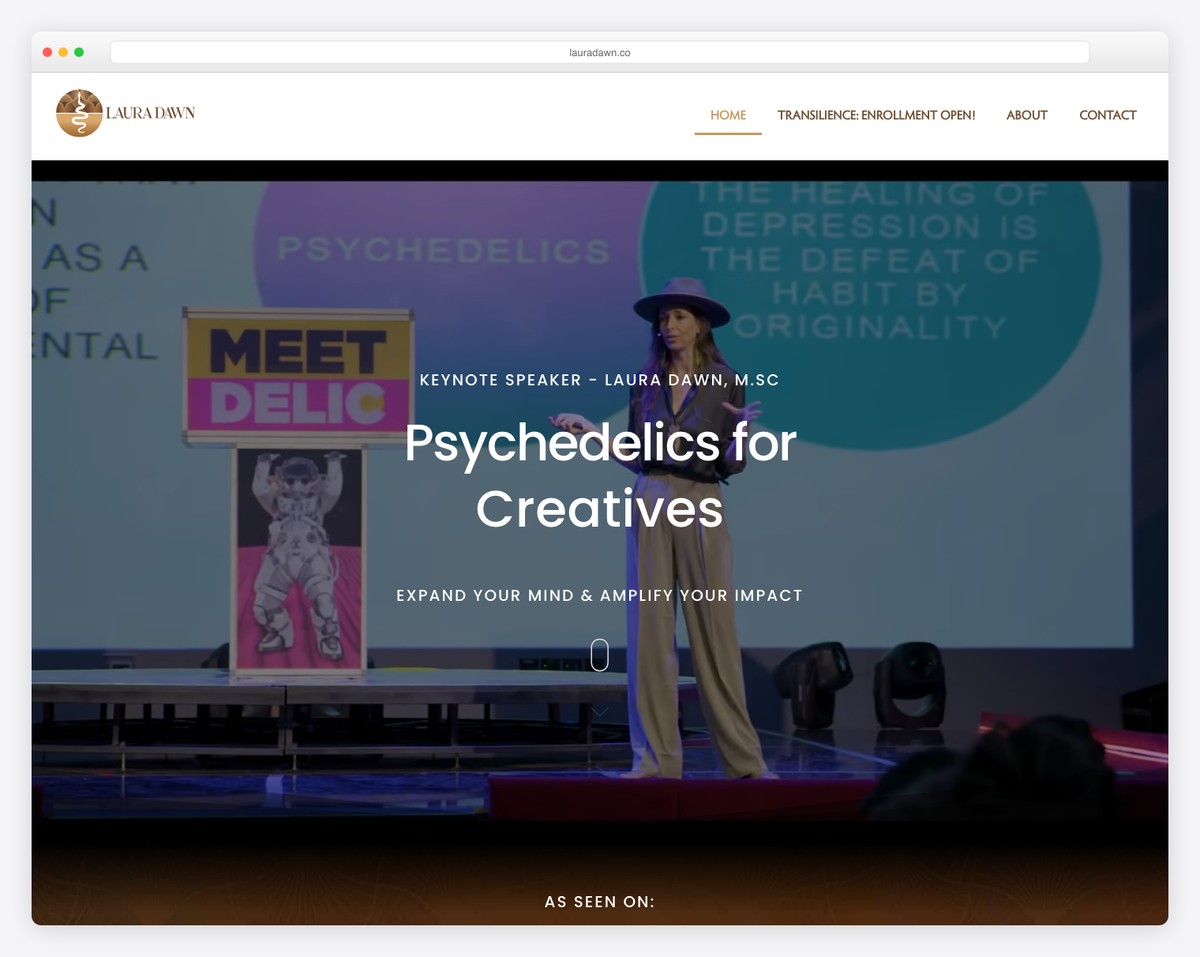Click the mouse-shaped scroll indicator icon
The image size is (1200, 957).
coord(600,655)
